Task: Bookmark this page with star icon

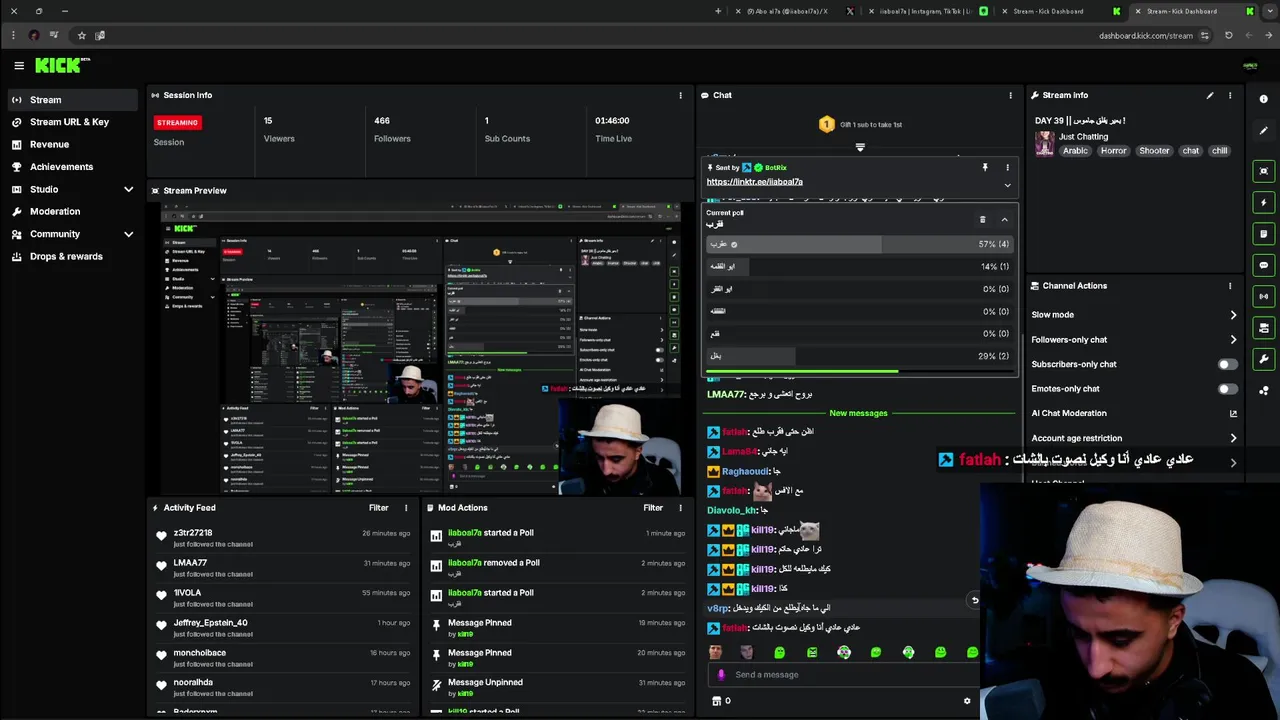Action: [x=81, y=35]
